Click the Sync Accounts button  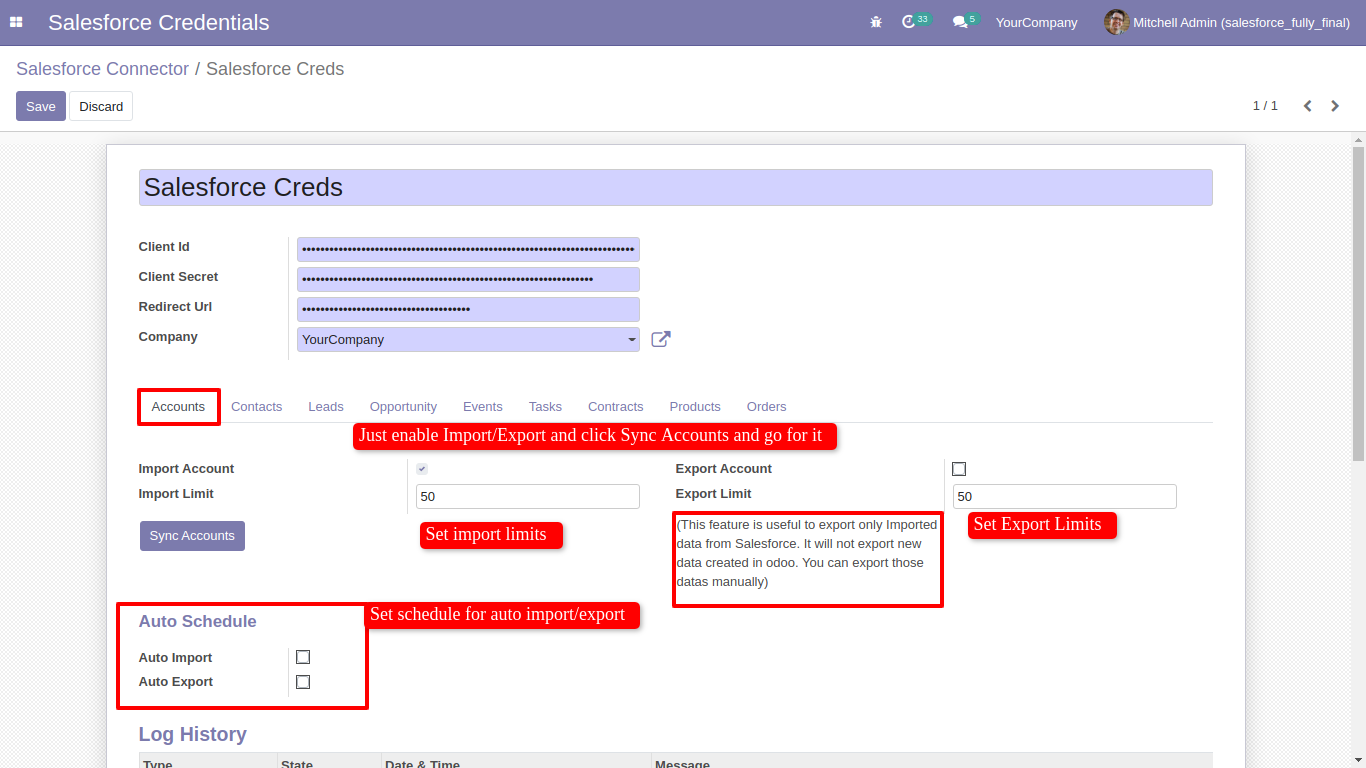192,536
